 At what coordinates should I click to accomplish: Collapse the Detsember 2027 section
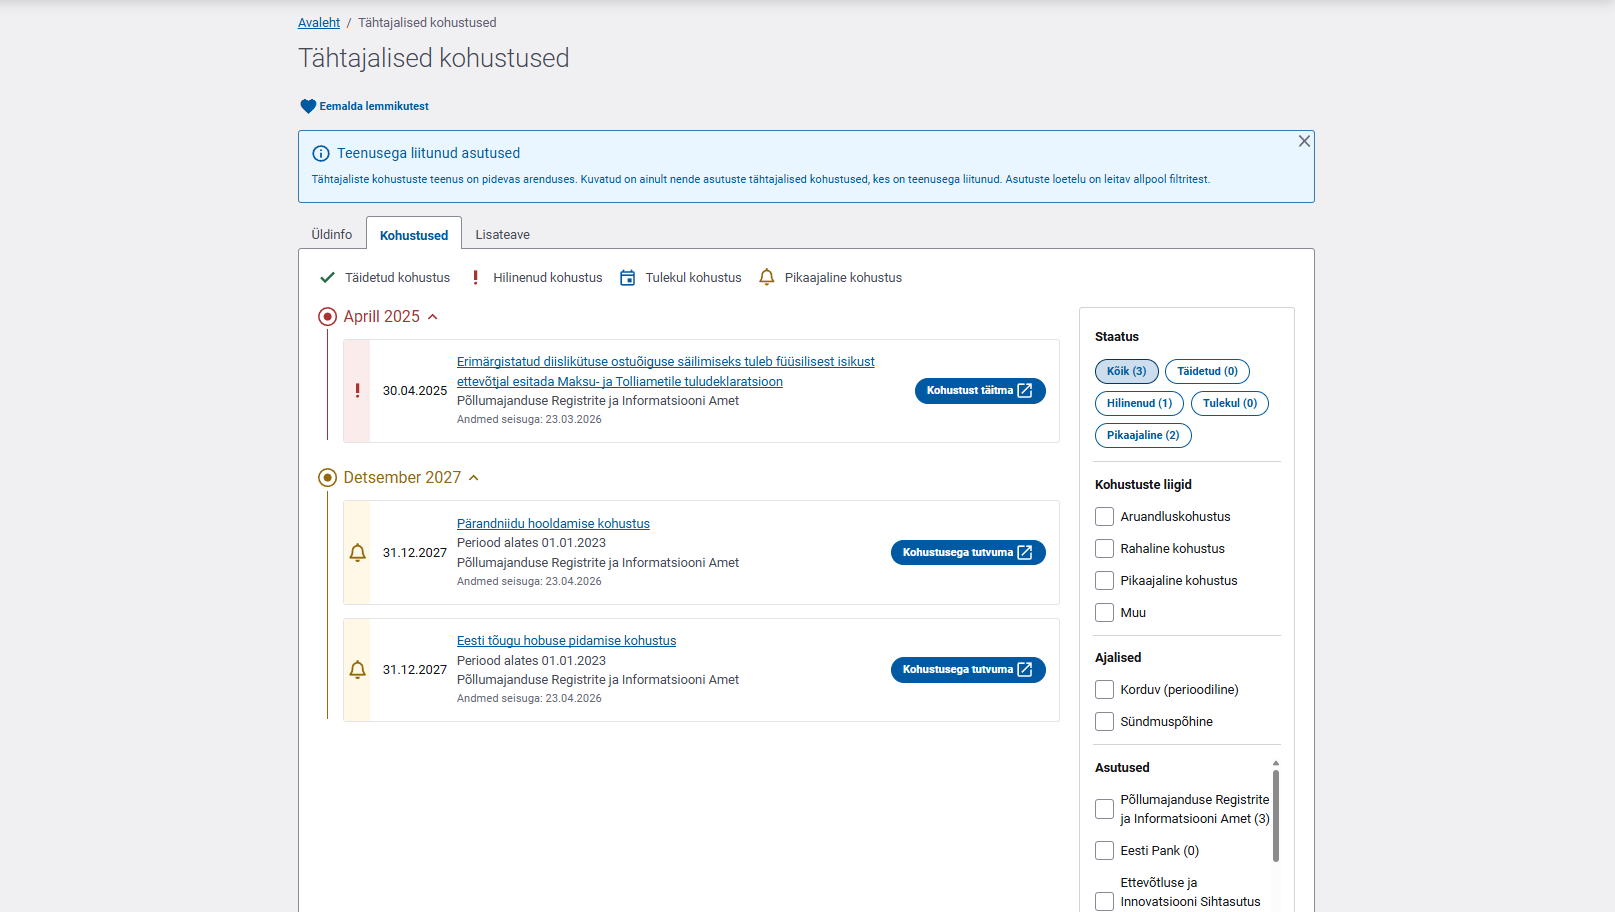click(473, 477)
